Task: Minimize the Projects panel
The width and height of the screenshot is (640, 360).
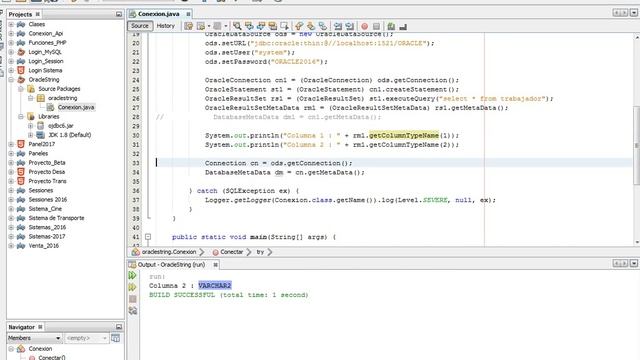Action: pos(119,14)
